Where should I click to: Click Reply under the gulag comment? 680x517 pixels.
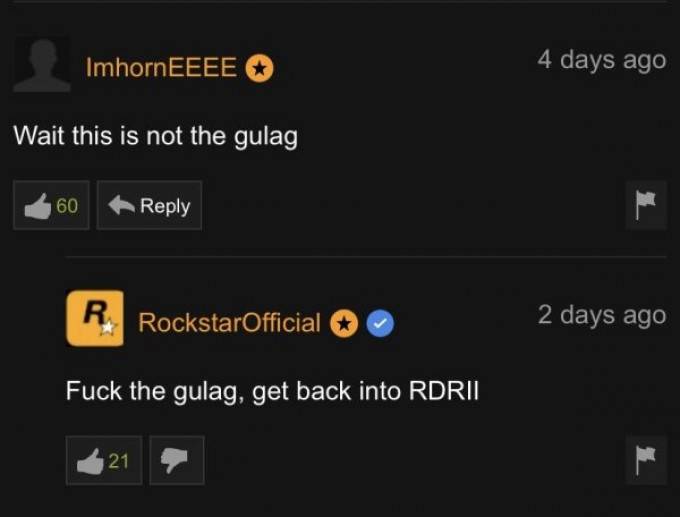click(x=149, y=205)
